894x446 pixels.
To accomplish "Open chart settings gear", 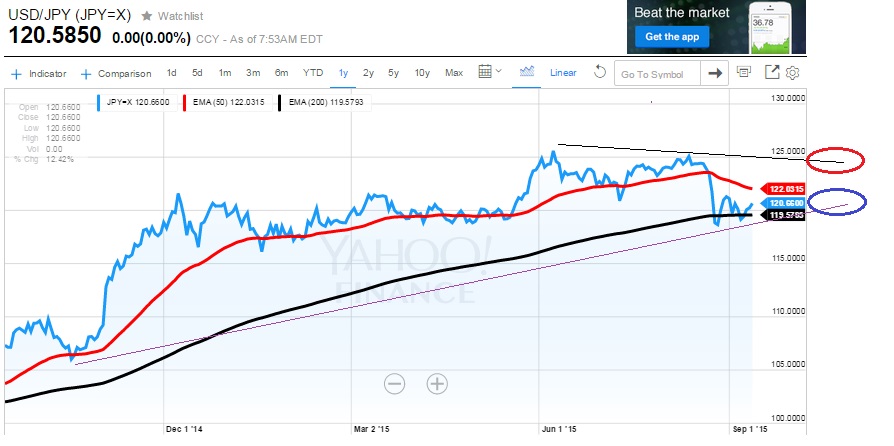I will click(792, 73).
